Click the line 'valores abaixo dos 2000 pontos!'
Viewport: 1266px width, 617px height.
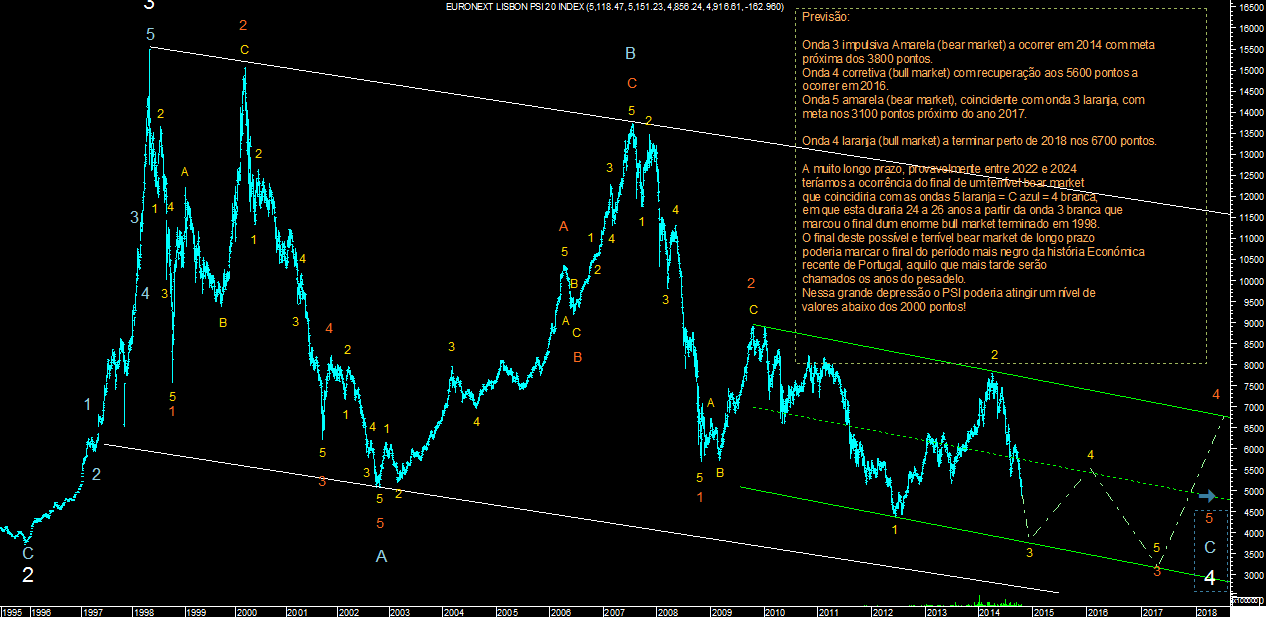click(884, 306)
